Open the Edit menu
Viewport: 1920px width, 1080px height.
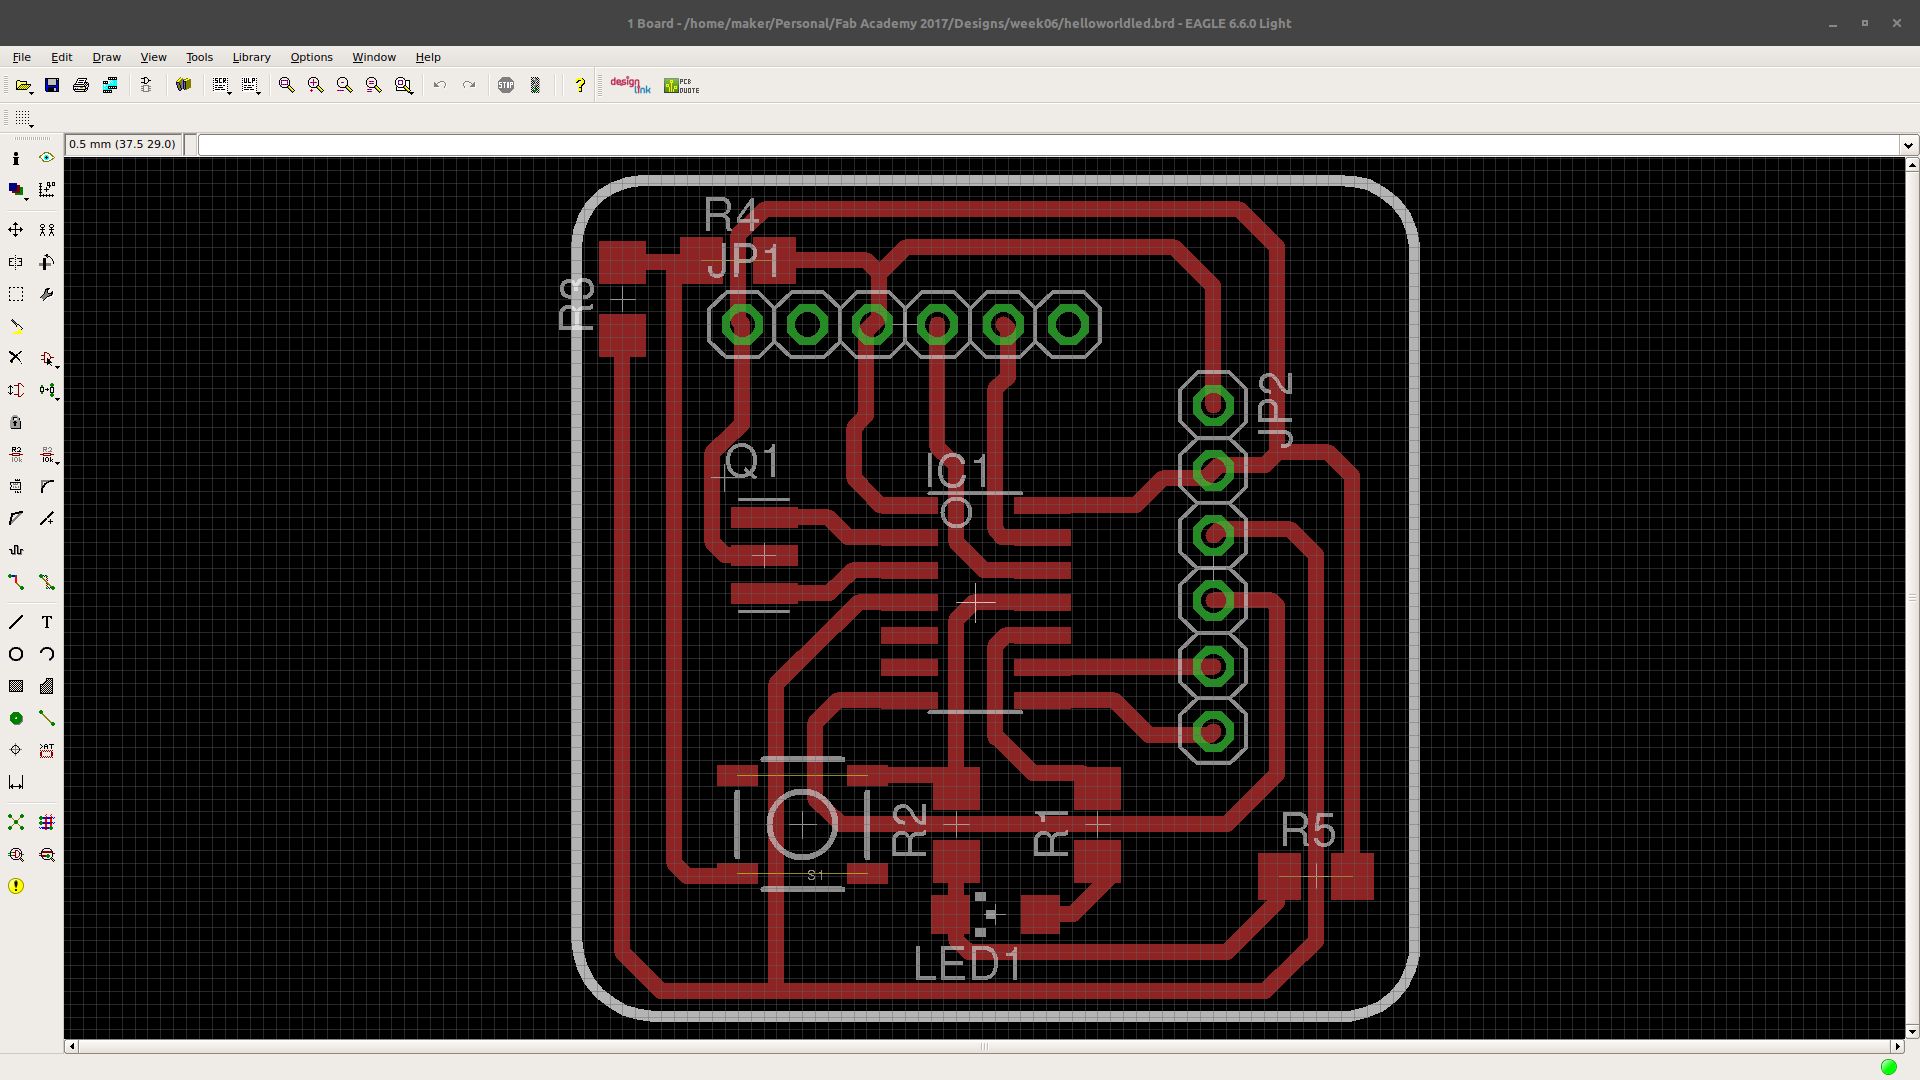[x=62, y=57]
